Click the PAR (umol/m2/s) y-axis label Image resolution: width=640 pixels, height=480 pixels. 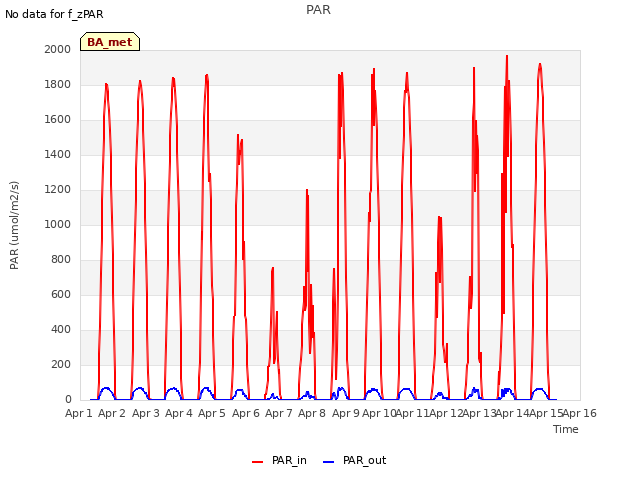click(14, 225)
